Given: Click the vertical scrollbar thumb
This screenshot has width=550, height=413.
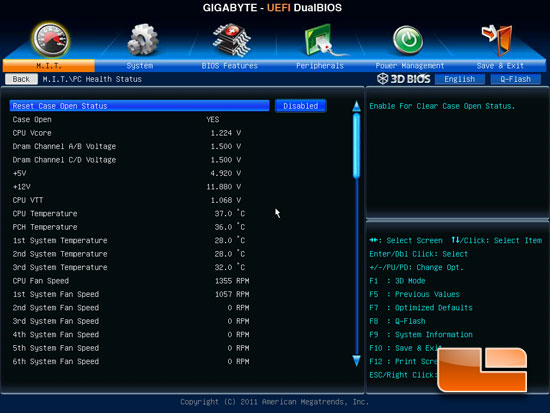Looking at the screenshot, I should click(x=356, y=145).
